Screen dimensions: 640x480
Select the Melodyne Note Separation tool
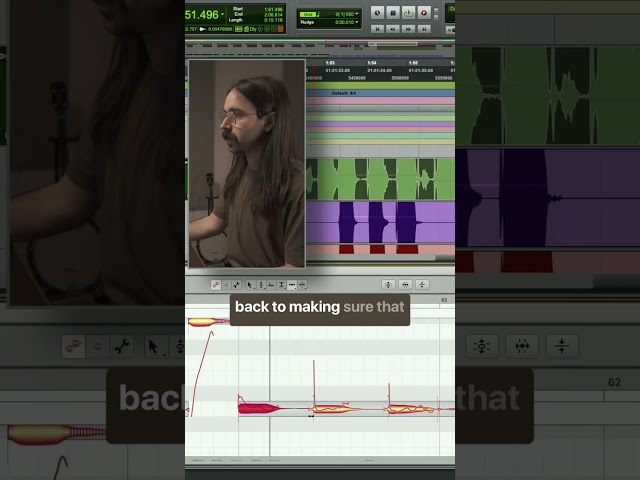302,285
